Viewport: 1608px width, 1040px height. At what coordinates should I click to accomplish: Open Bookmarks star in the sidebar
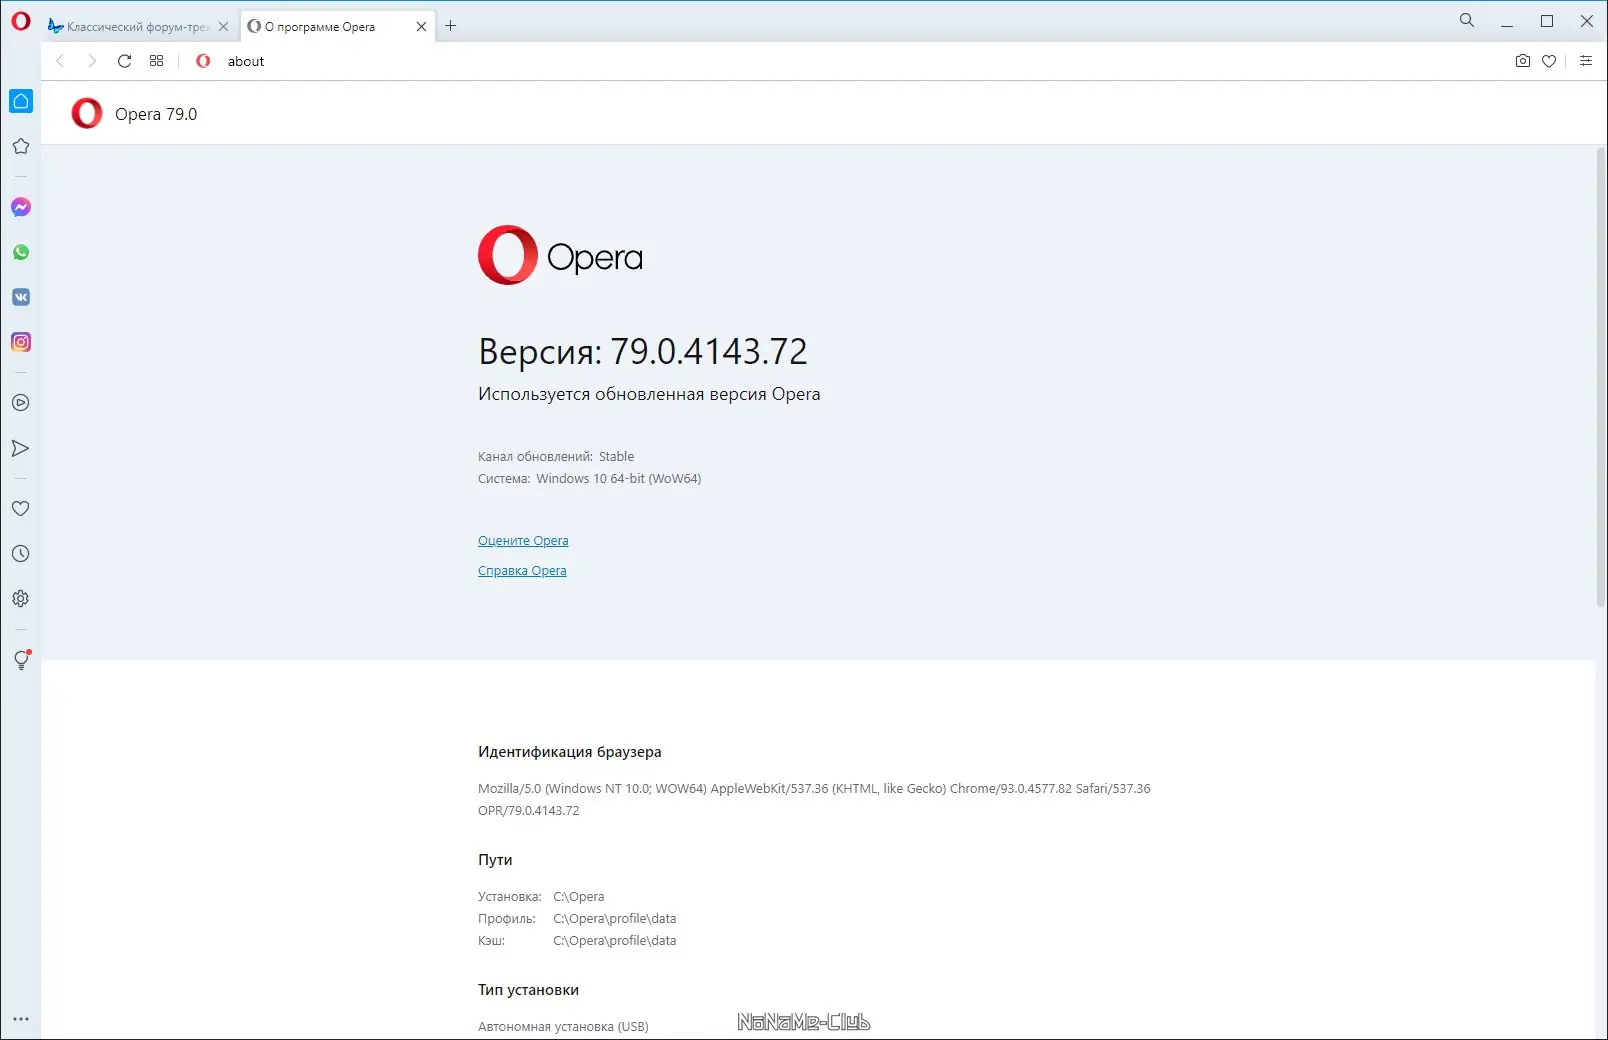pos(21,146)
